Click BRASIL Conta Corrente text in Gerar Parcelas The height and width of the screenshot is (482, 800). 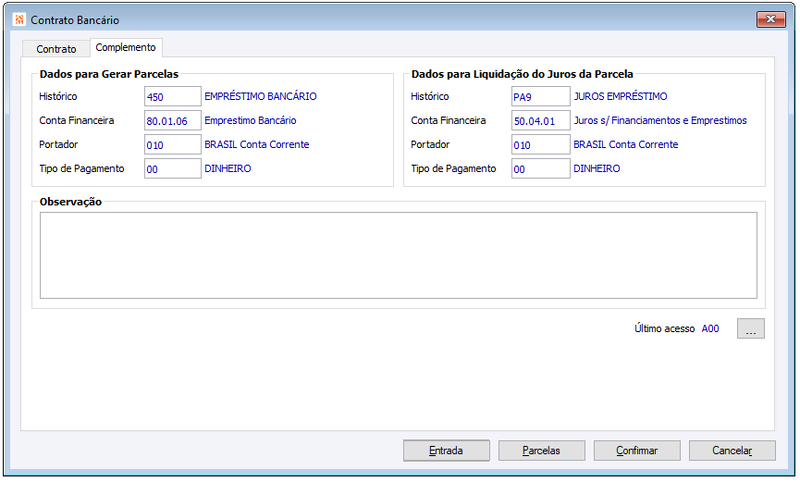(x=257, y=145)
